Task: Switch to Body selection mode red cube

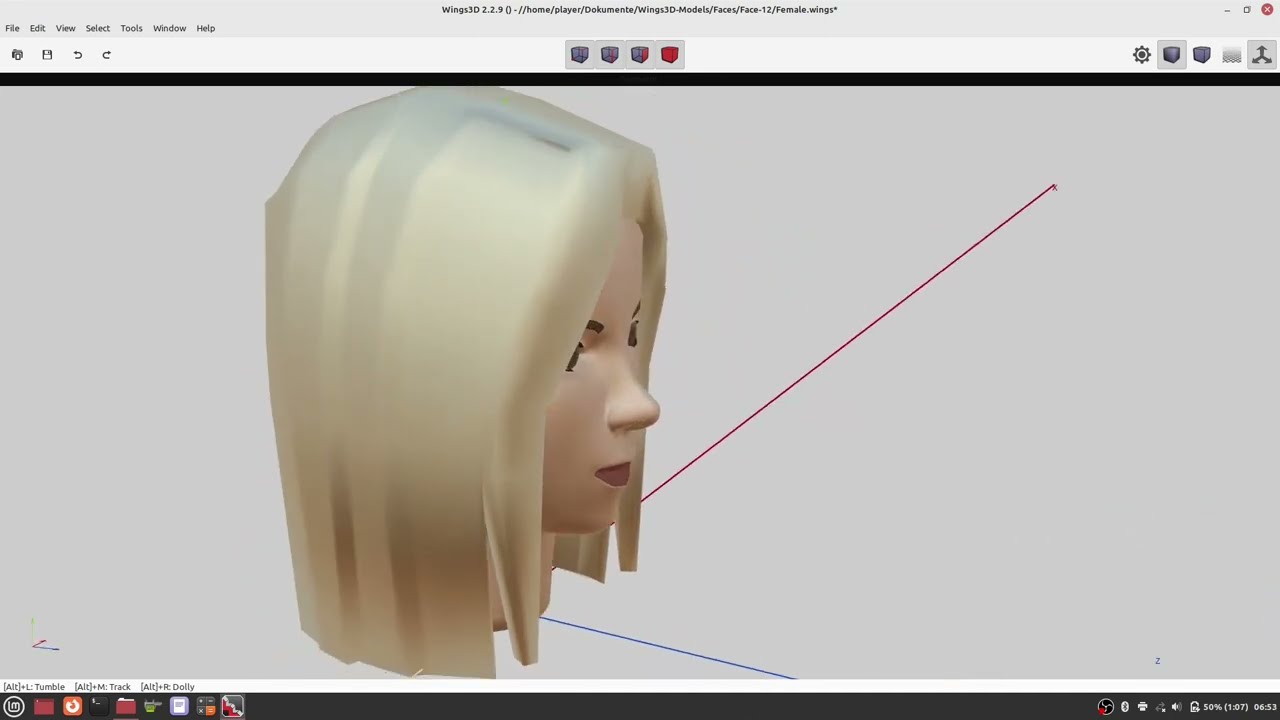Action: point(670,55)
